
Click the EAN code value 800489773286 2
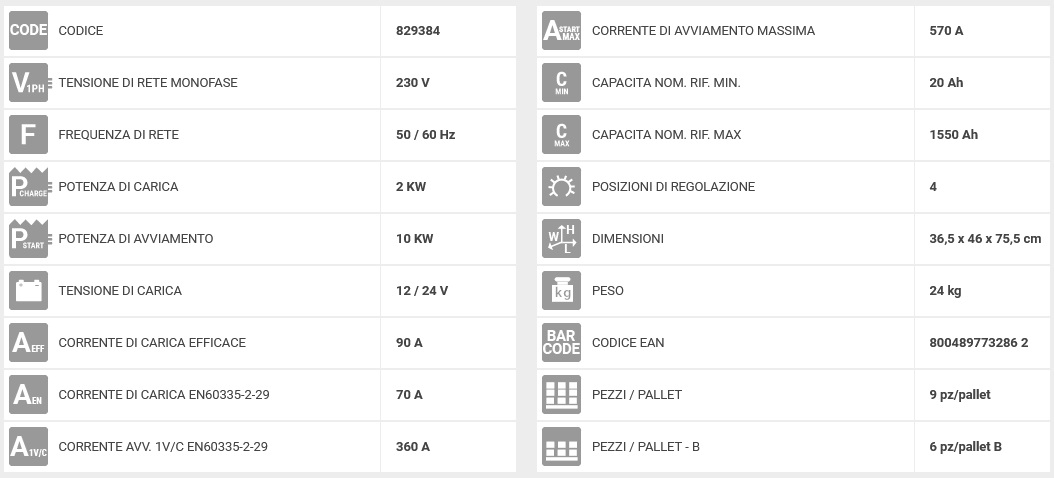pyautogui.click(x=978, y=343)
